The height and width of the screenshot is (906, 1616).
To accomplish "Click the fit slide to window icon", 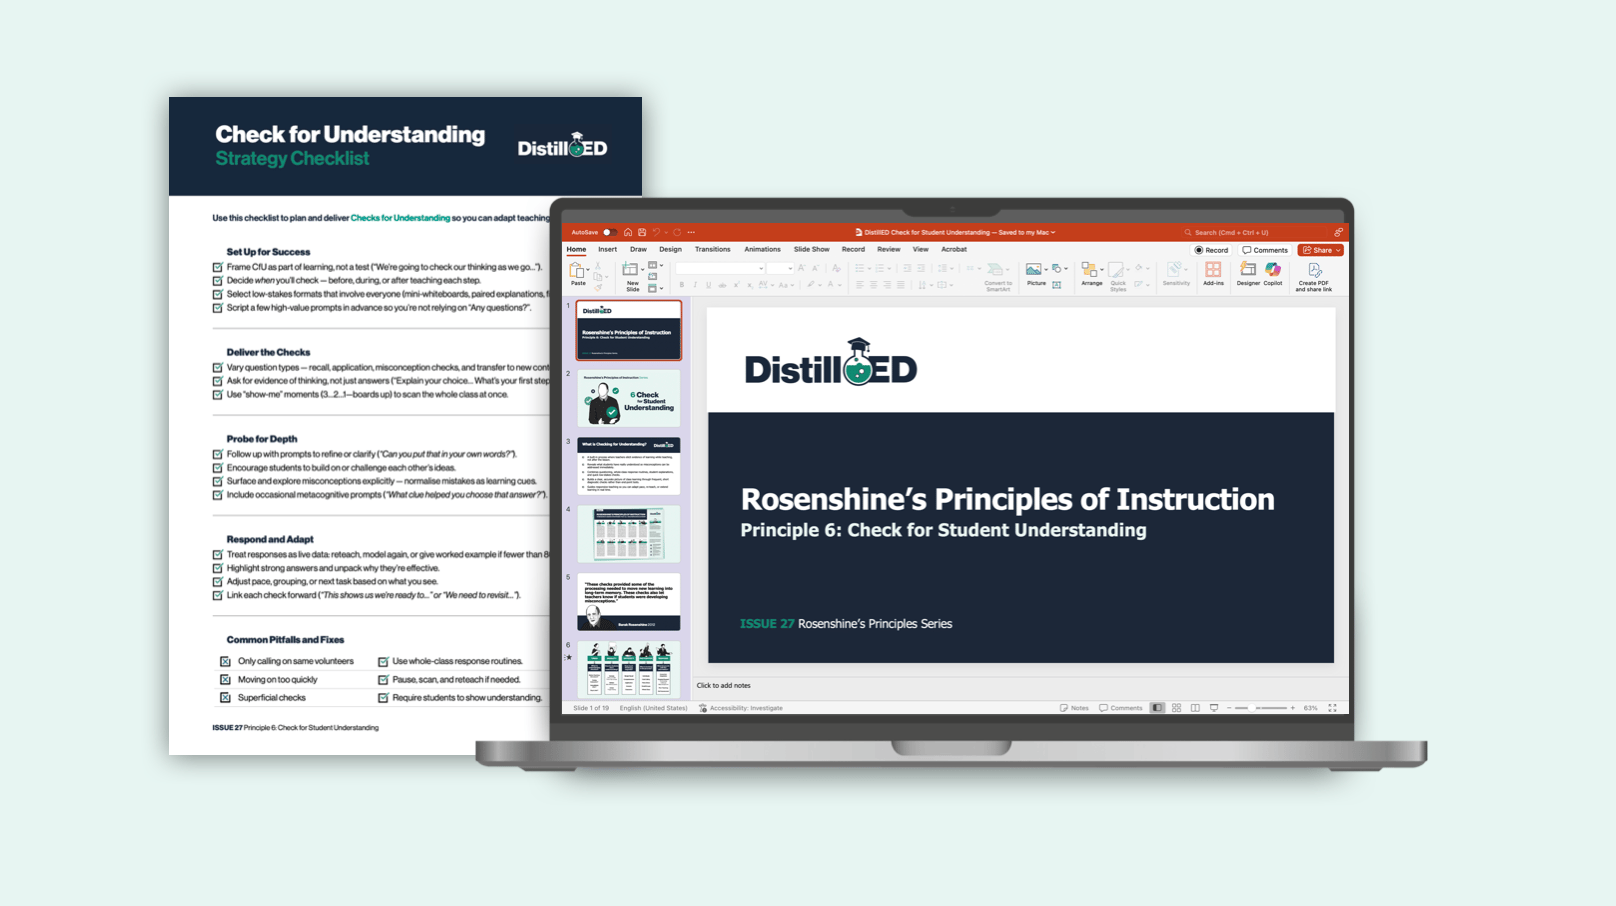I will (x=1332, y=708).
